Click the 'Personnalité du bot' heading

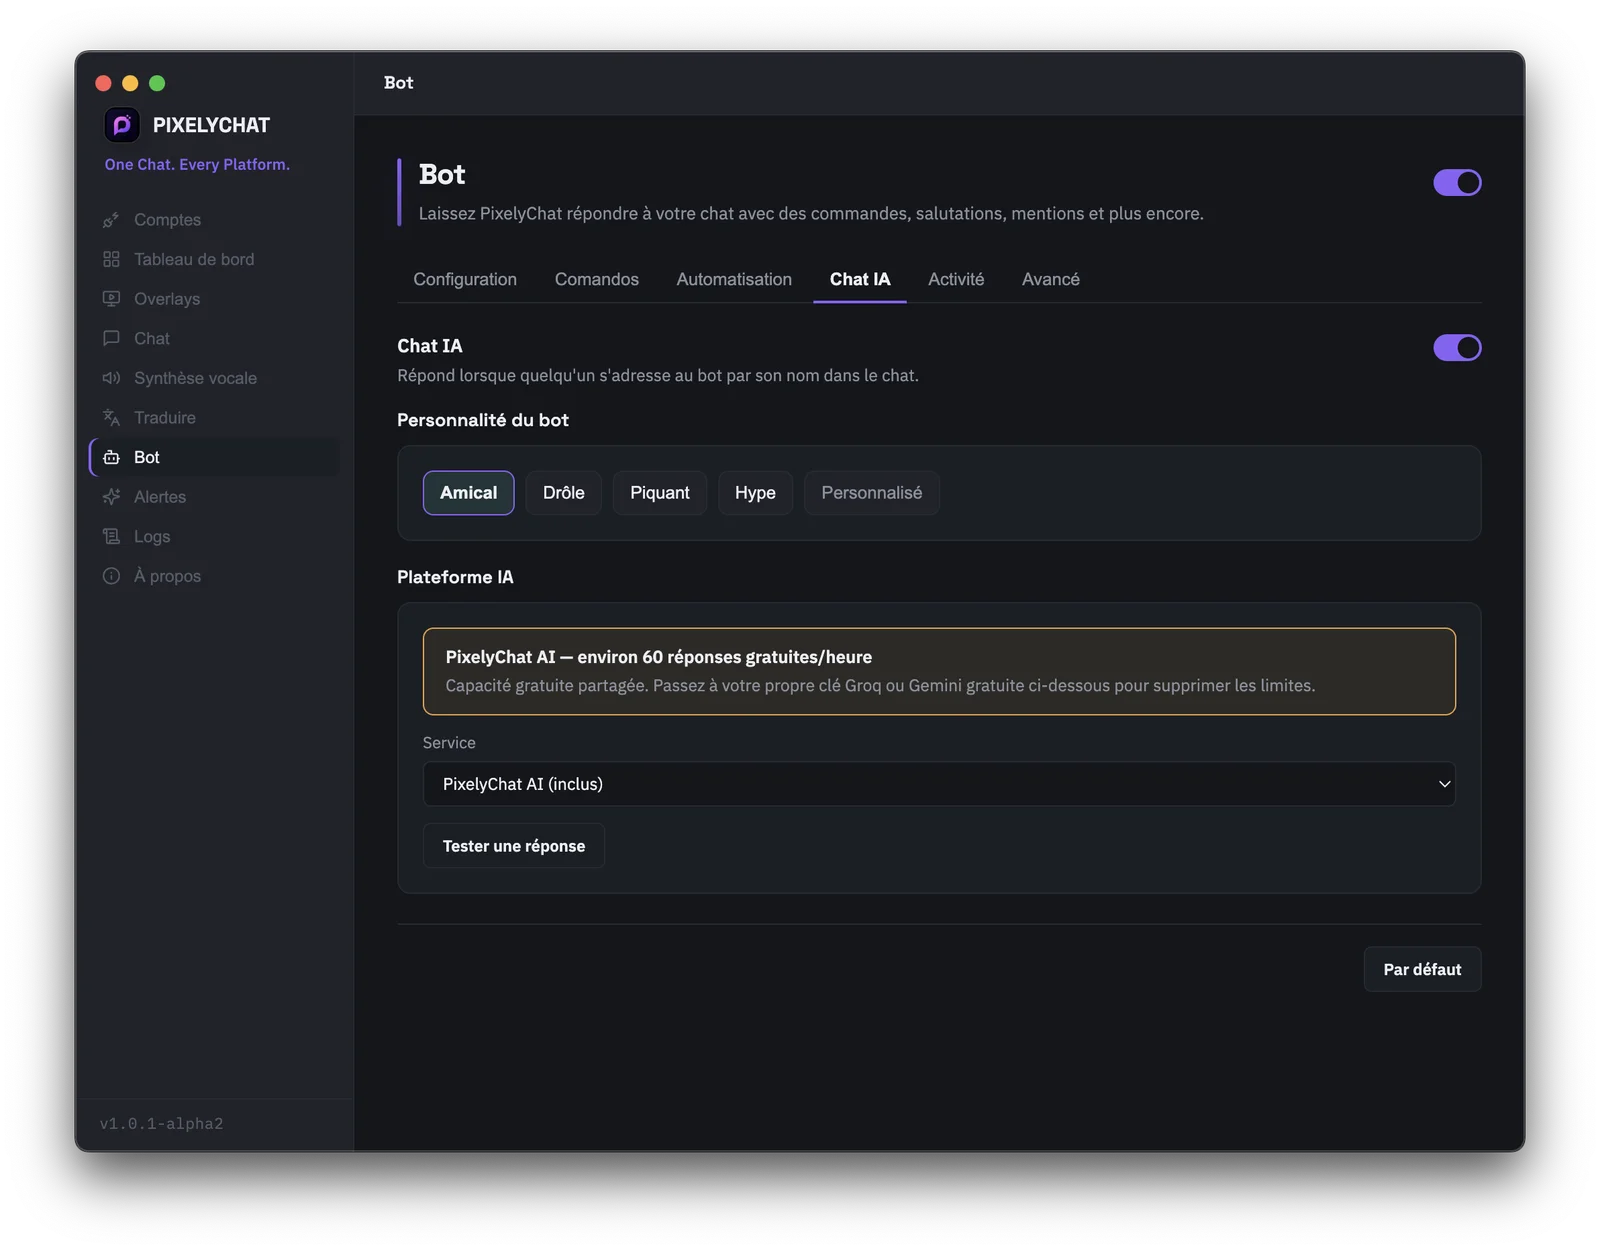click(483, 420)
